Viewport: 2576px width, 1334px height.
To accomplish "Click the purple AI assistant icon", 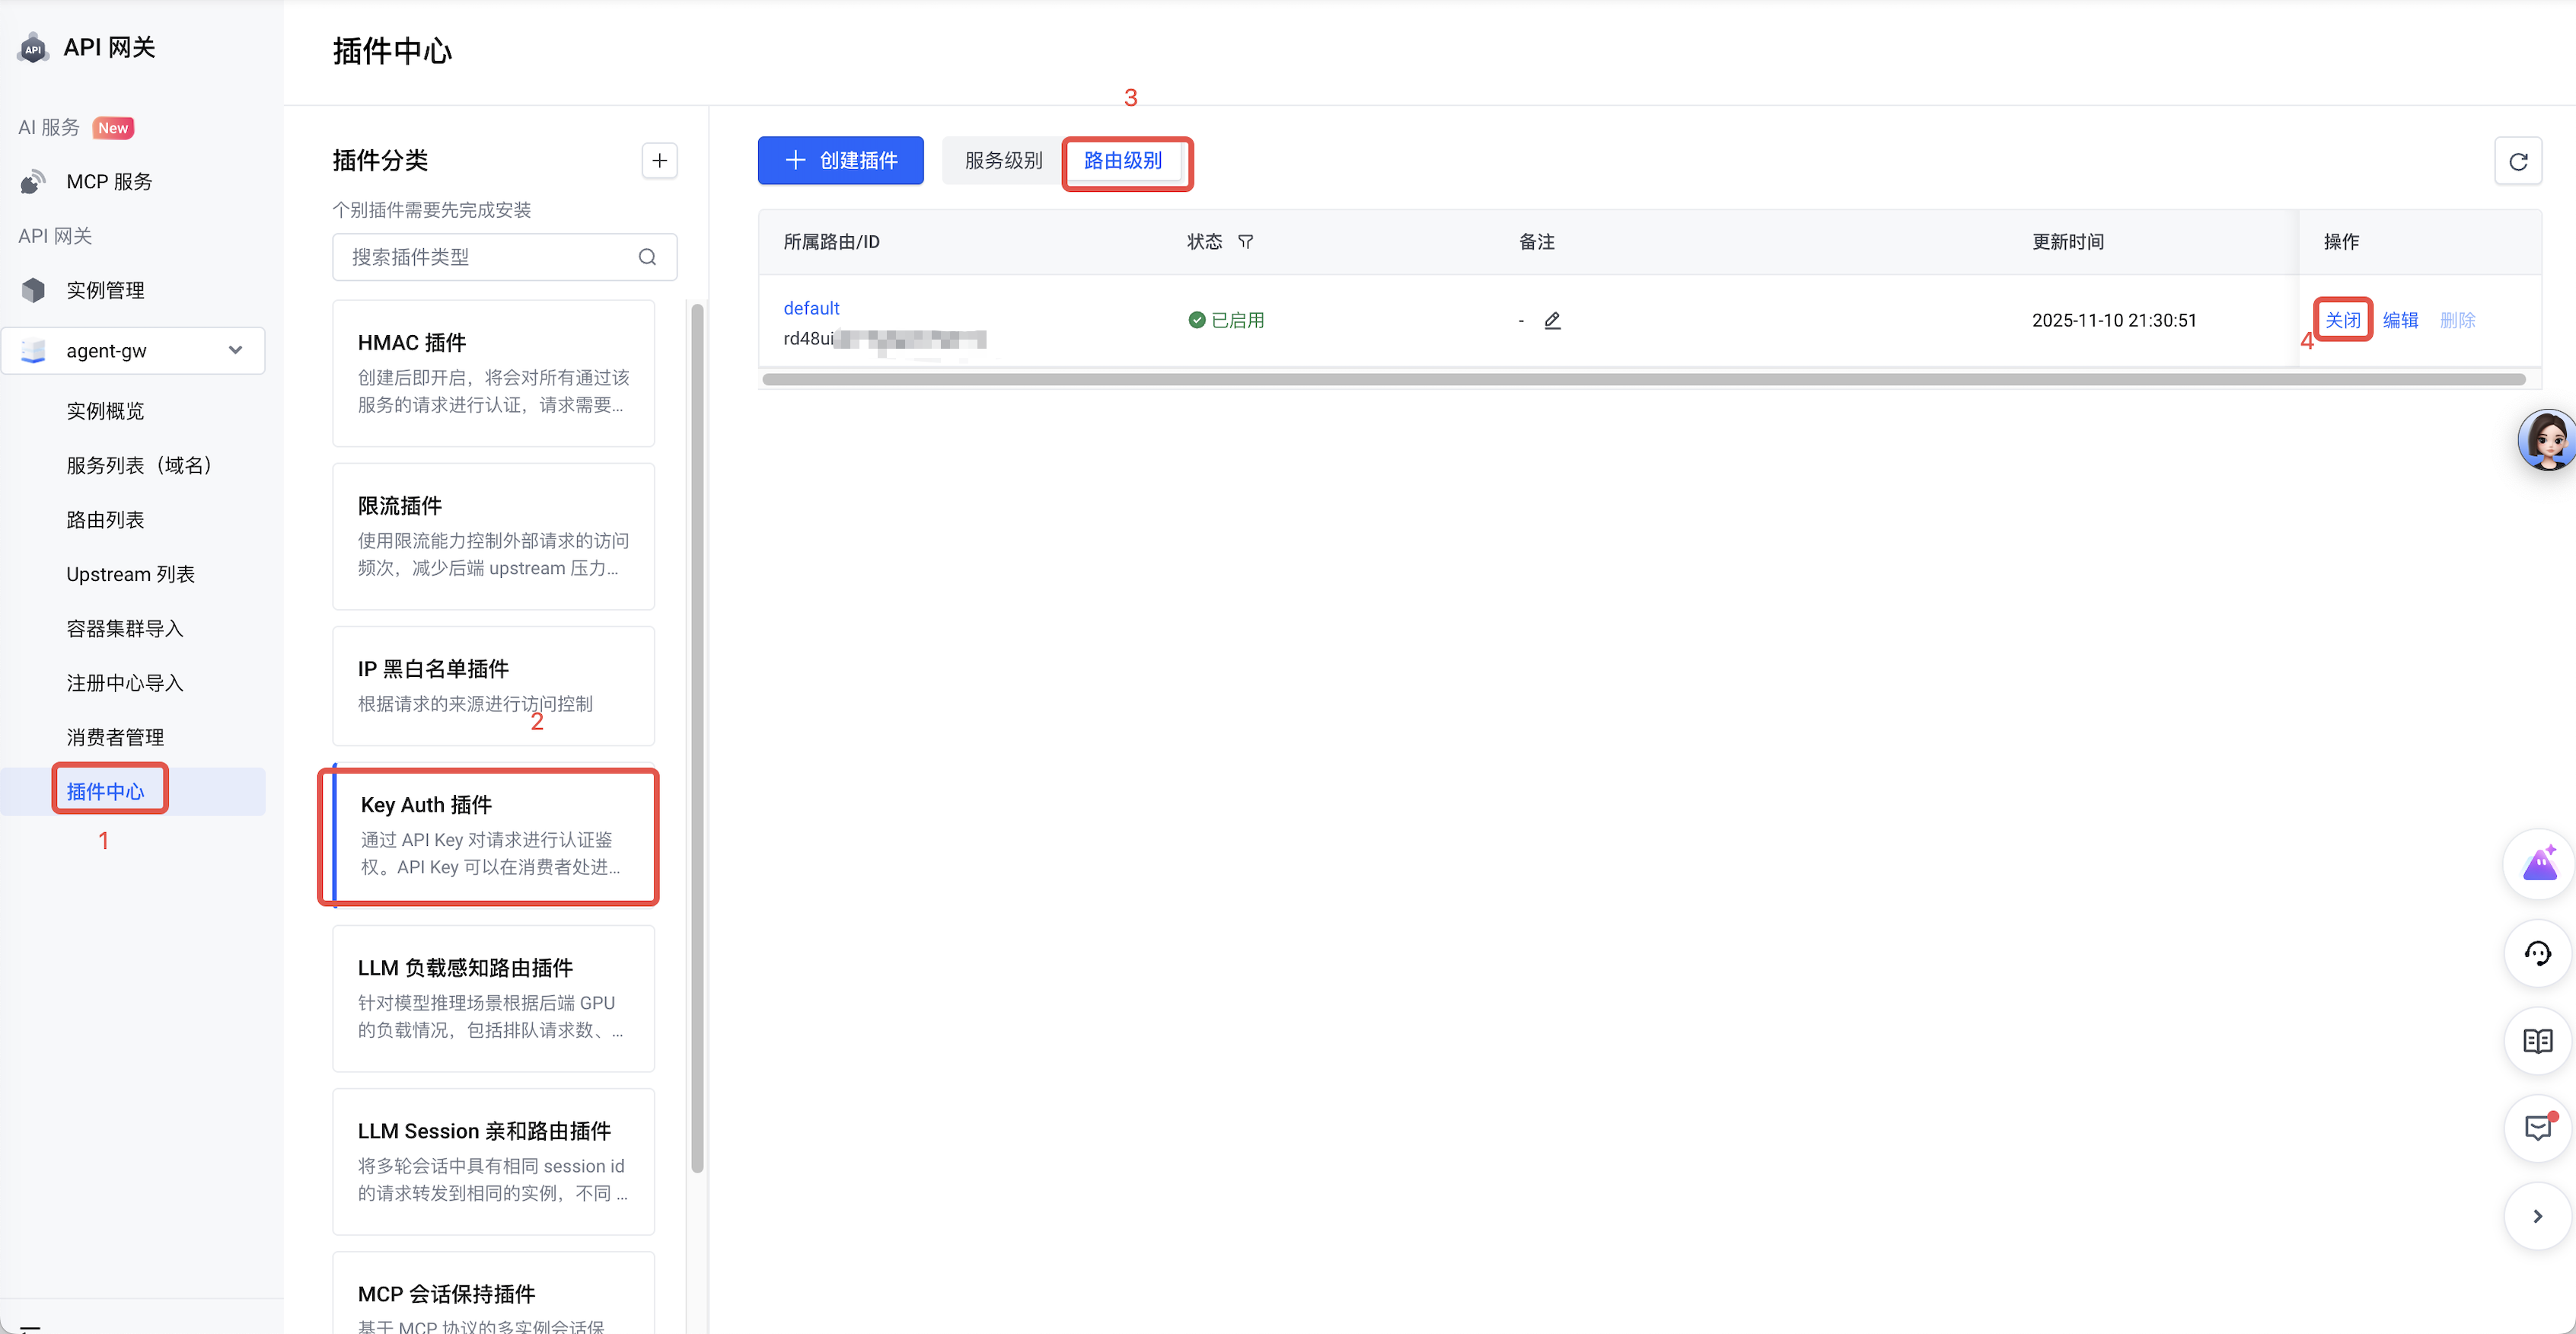I will pyautogui.click(x=2538, y=865).
